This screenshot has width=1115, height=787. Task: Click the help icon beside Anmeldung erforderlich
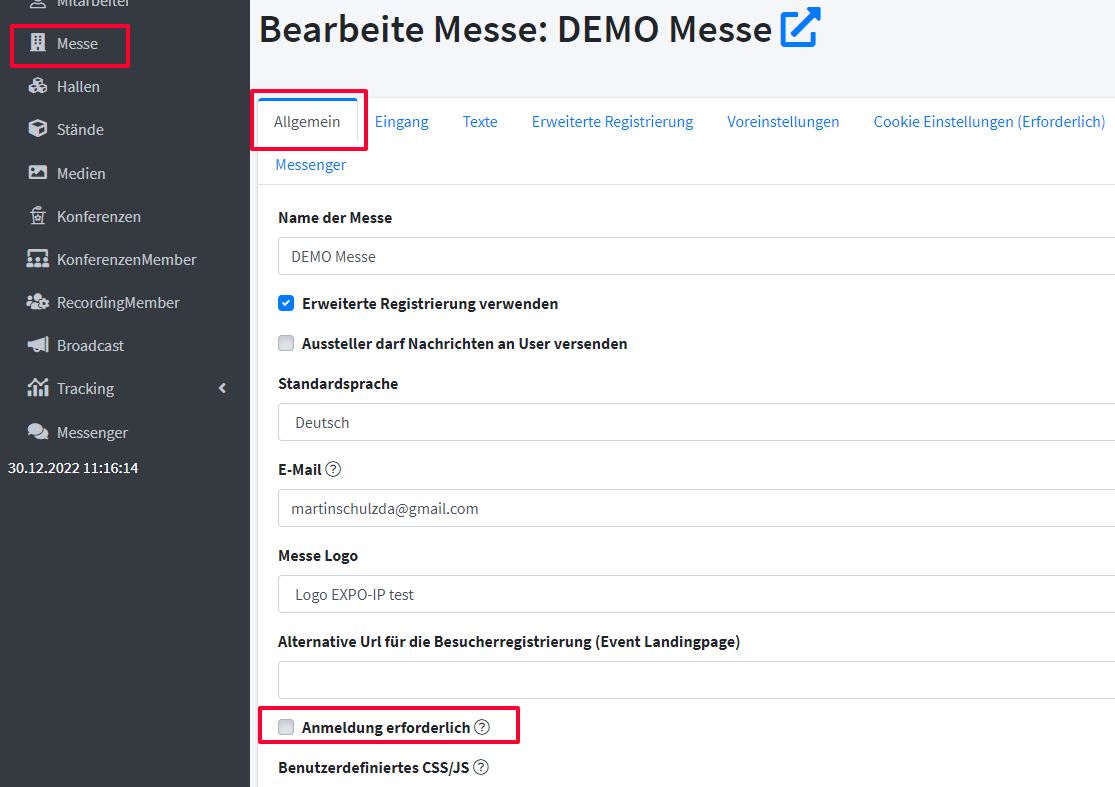[x=482, y=727]
